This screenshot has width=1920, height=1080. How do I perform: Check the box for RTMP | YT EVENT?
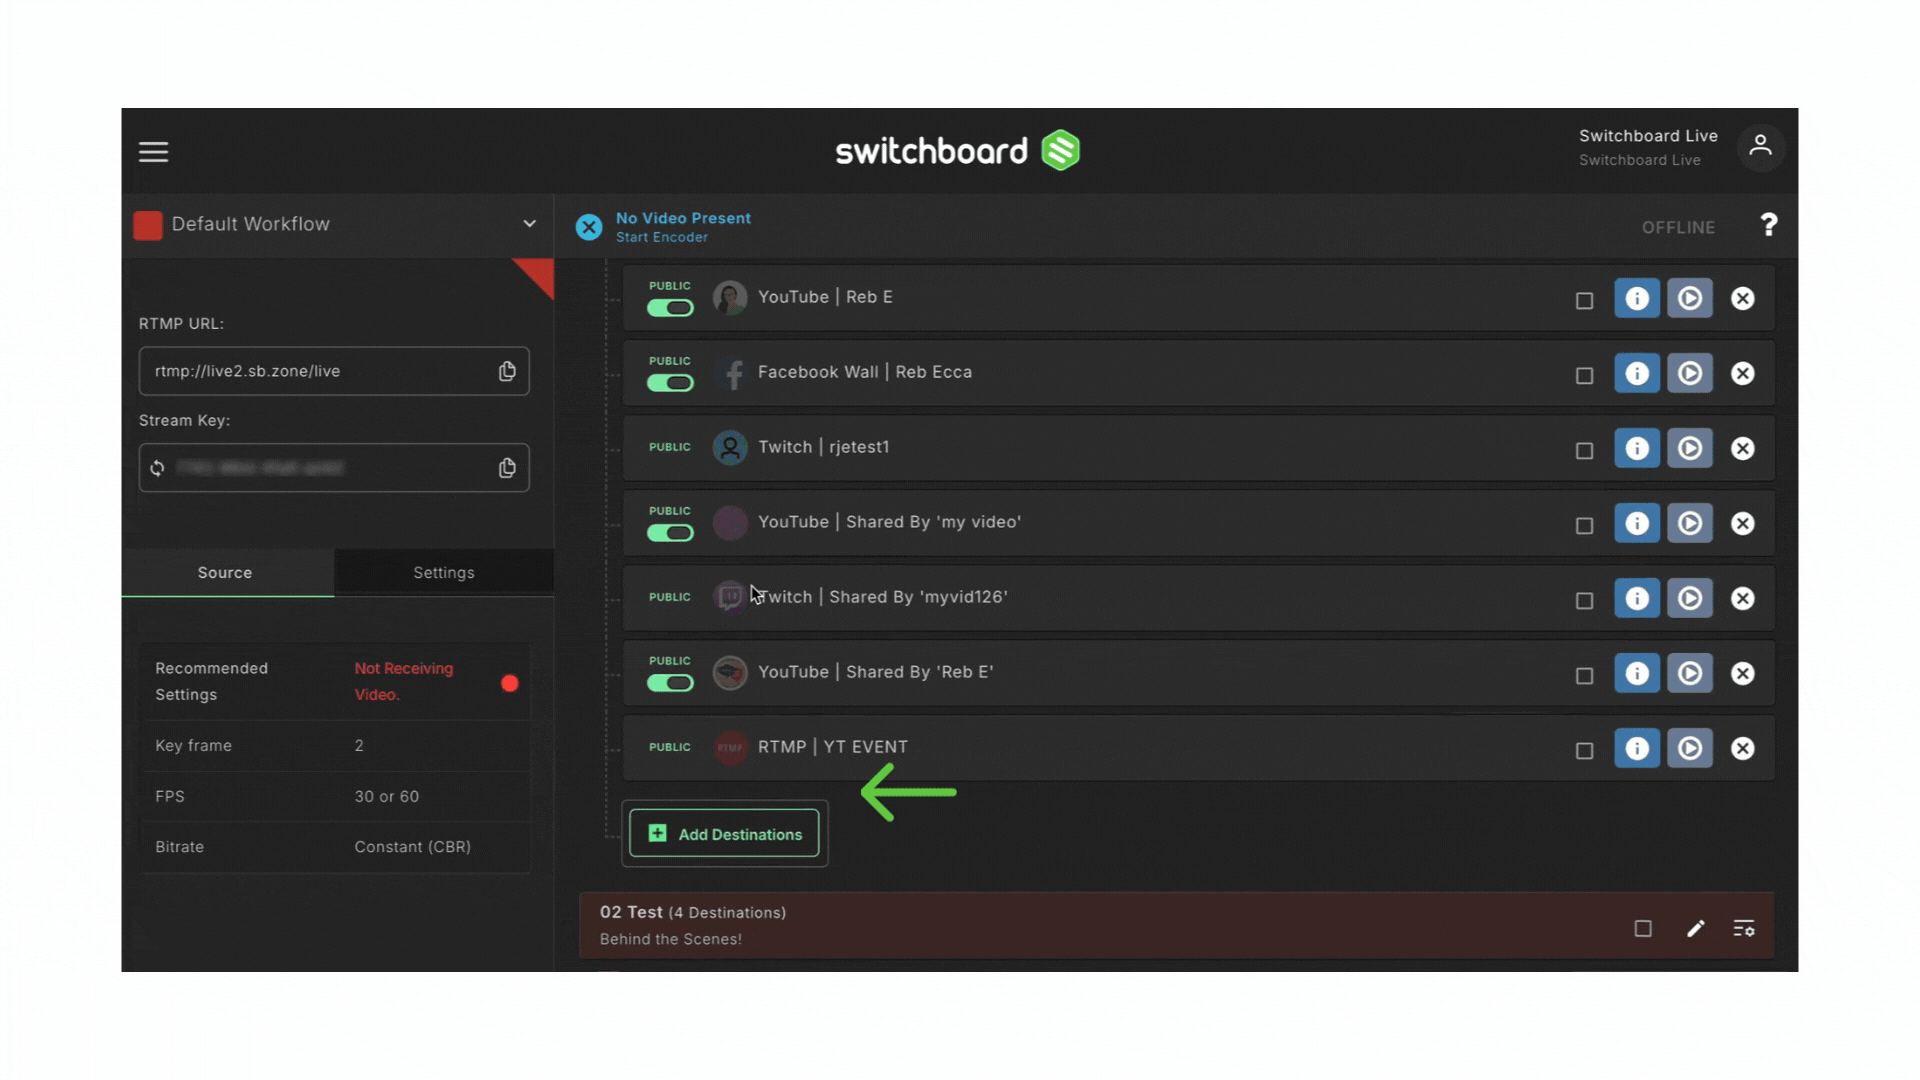click(1585, 751)
